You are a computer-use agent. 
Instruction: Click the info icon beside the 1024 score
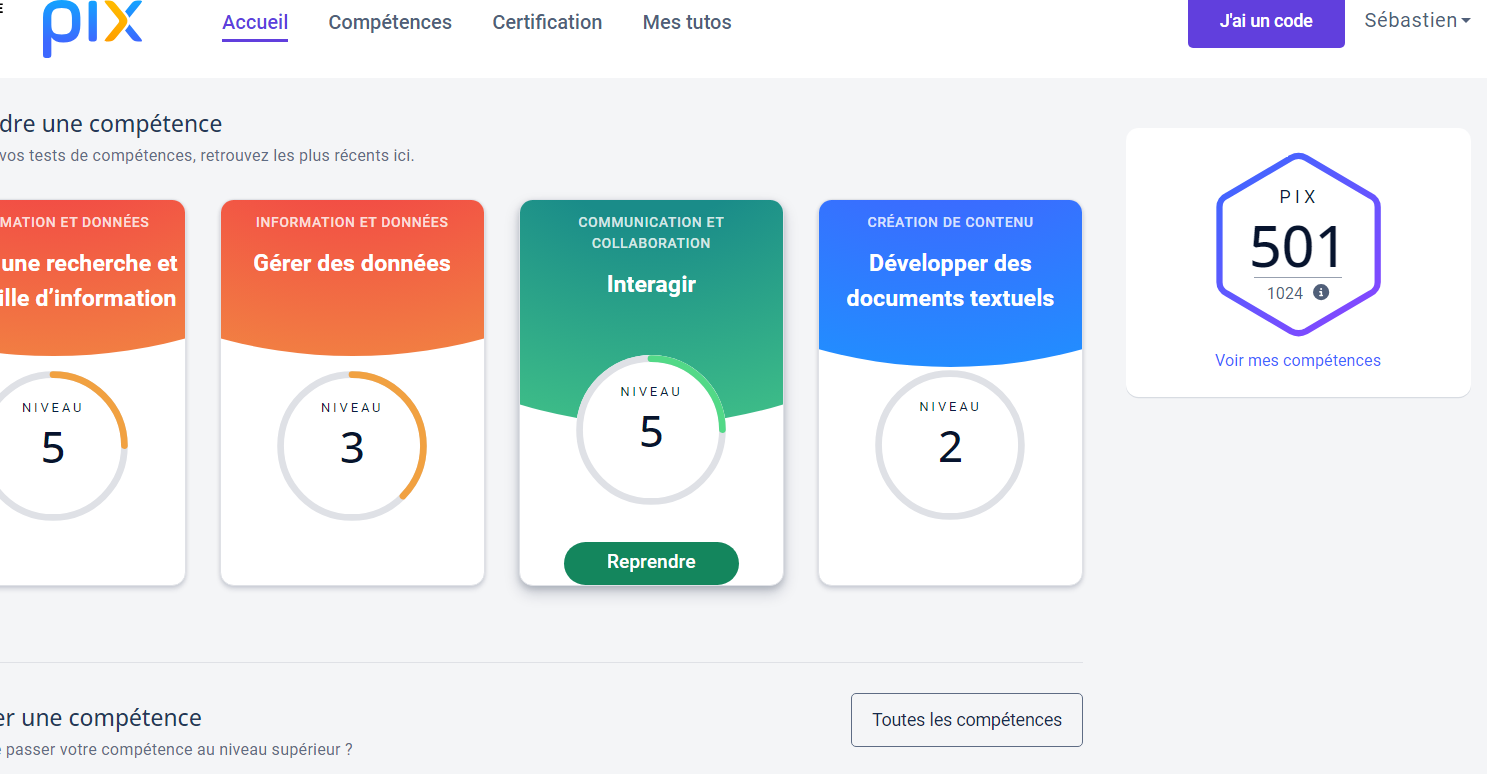1321,292
